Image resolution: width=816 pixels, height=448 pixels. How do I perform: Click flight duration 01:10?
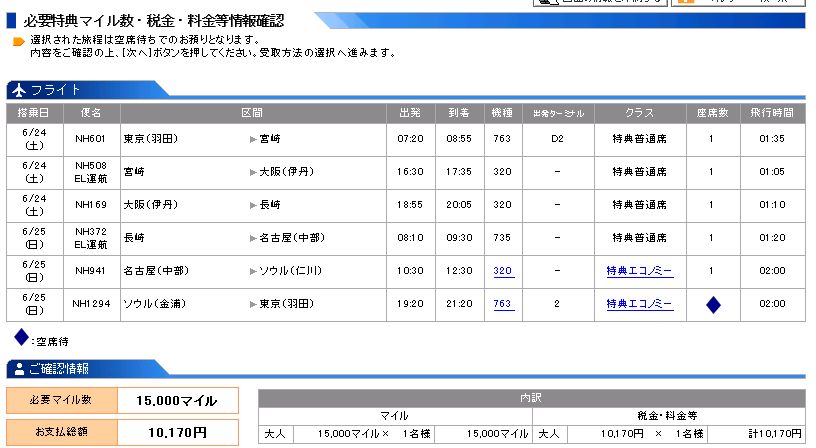pos(772,204)
